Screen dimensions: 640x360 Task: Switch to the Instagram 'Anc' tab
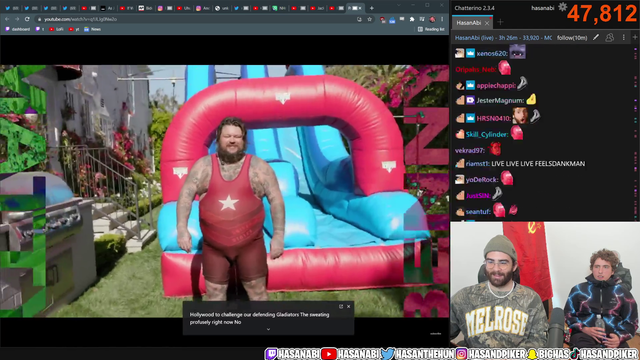coord(202,8)
